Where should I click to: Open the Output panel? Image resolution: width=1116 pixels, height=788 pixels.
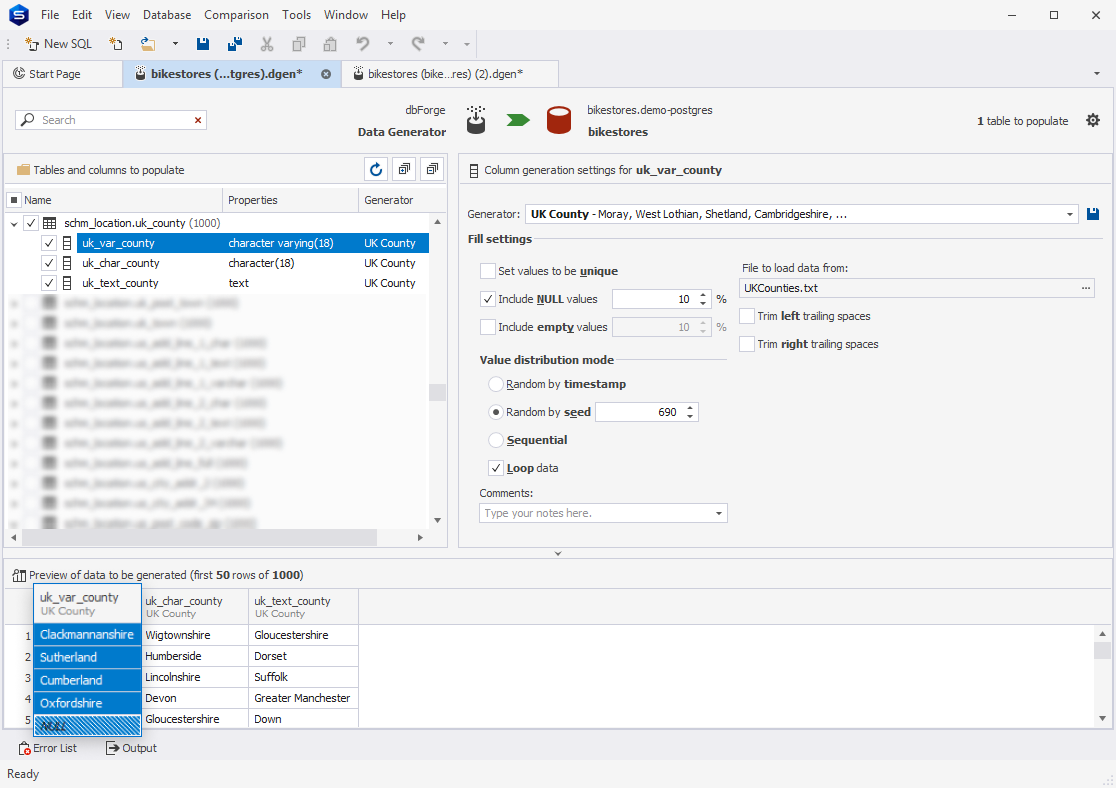[131, 748]
